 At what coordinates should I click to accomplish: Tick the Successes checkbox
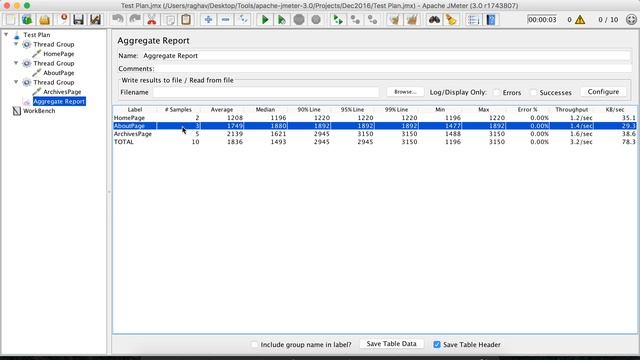click(x=533, y=93)
